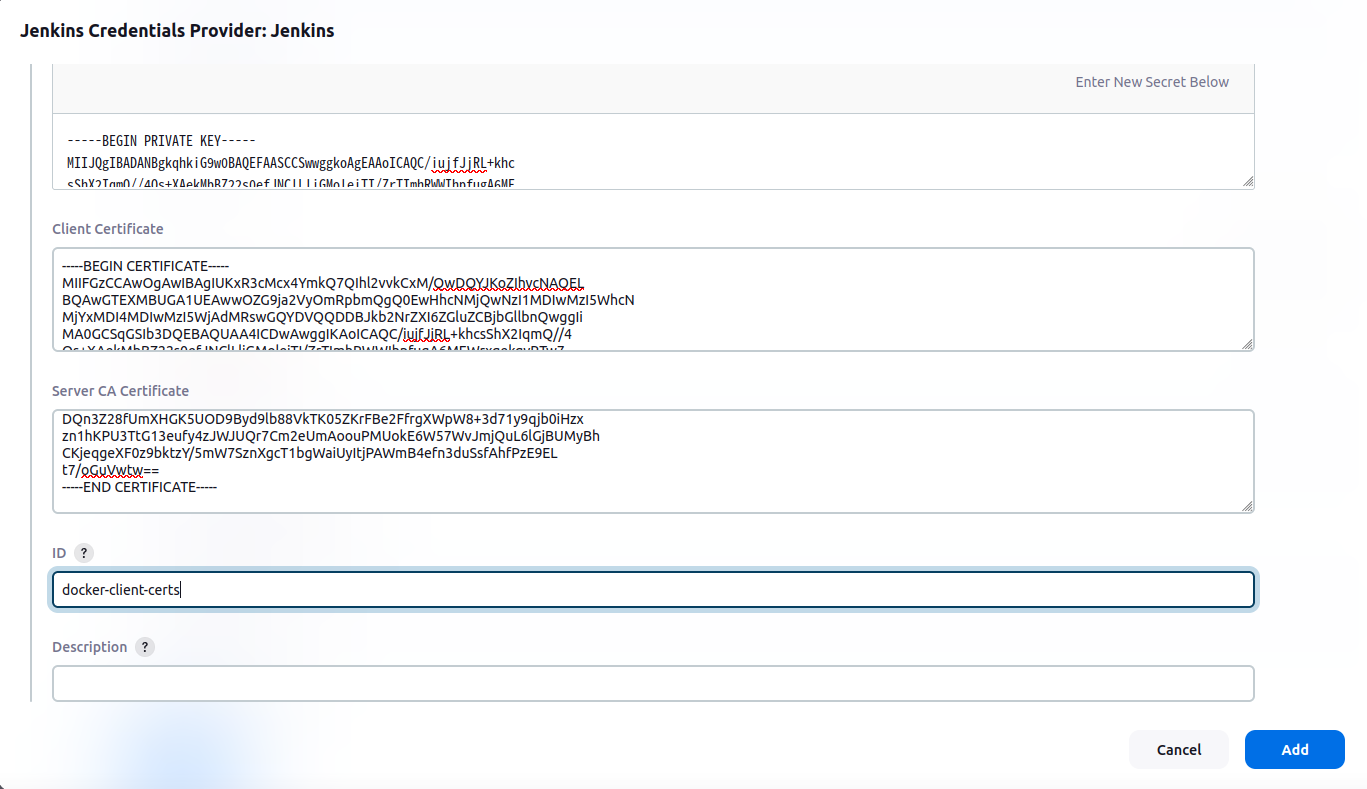Click the 'Enter New Secret Below' text
Viewport: 1367px width, 789px height.
tap(1152, 82)
